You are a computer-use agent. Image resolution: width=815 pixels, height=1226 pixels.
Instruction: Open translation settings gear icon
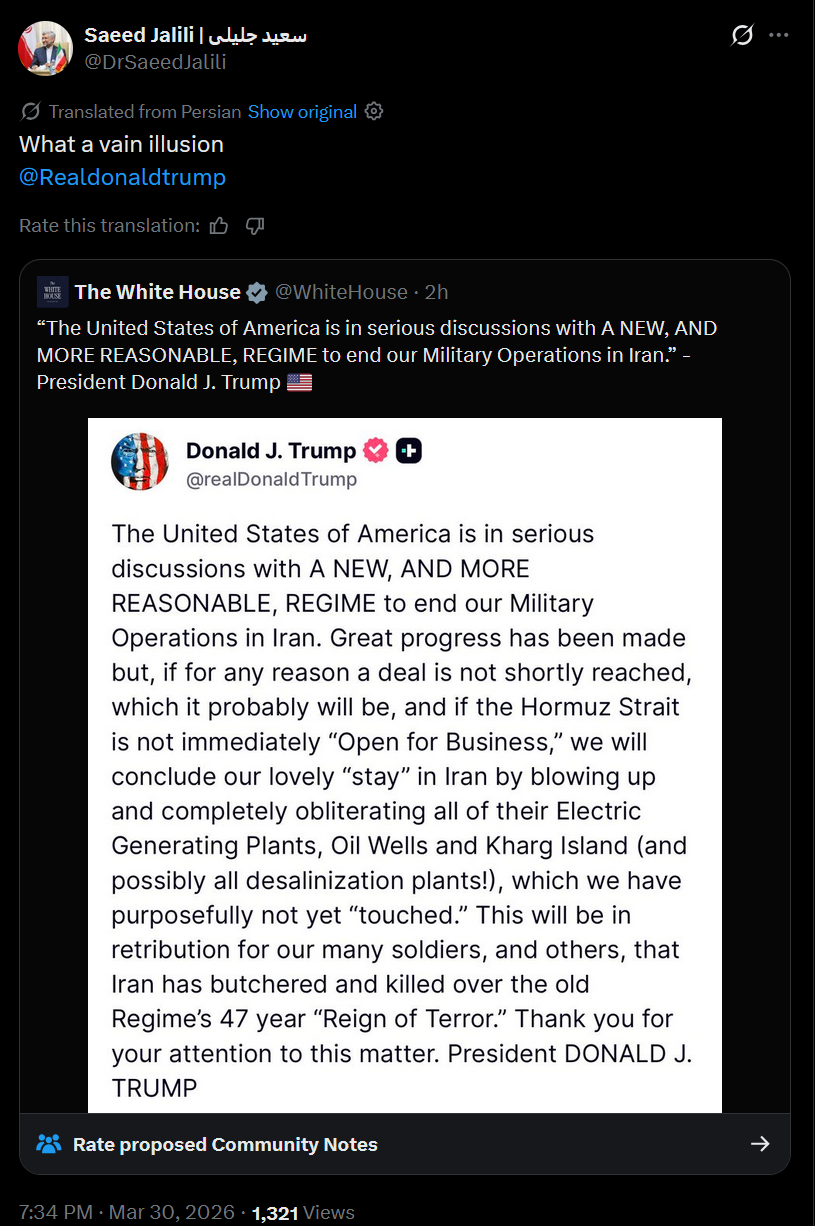(x=374, y=111)
